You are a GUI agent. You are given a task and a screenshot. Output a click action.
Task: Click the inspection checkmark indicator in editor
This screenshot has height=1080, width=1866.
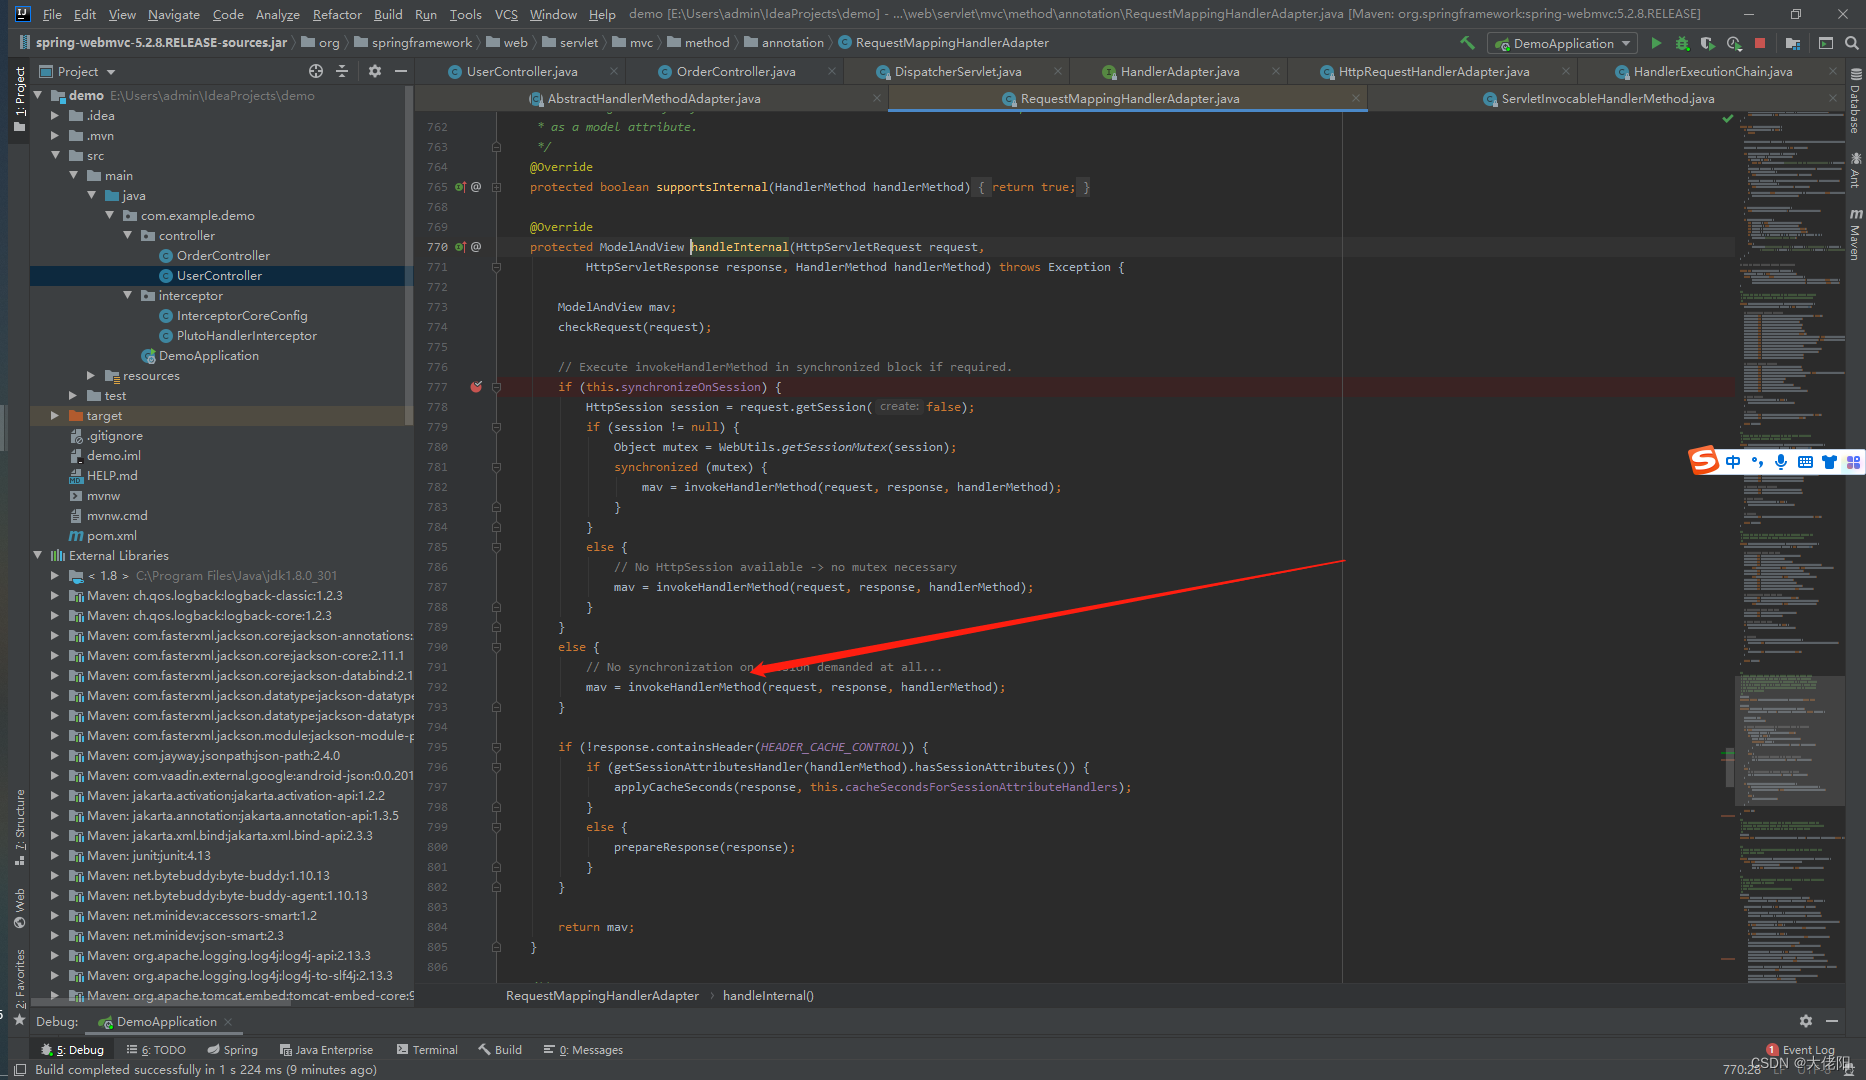[1727, 119]
